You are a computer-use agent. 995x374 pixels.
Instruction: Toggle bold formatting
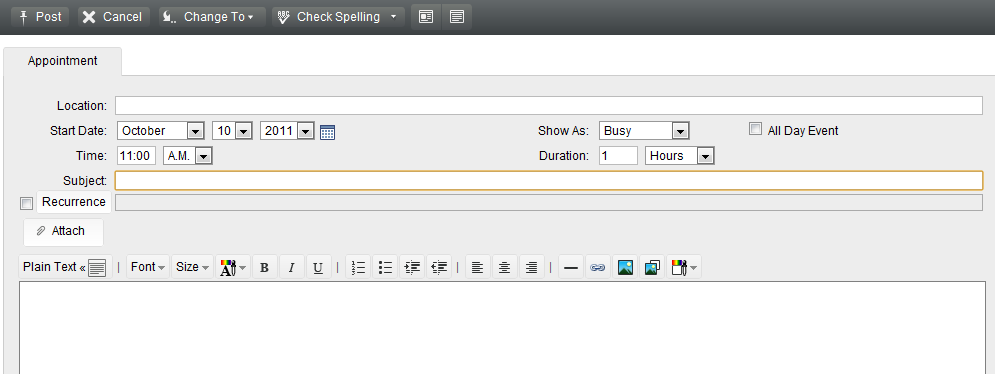click(x=265, y=268)
